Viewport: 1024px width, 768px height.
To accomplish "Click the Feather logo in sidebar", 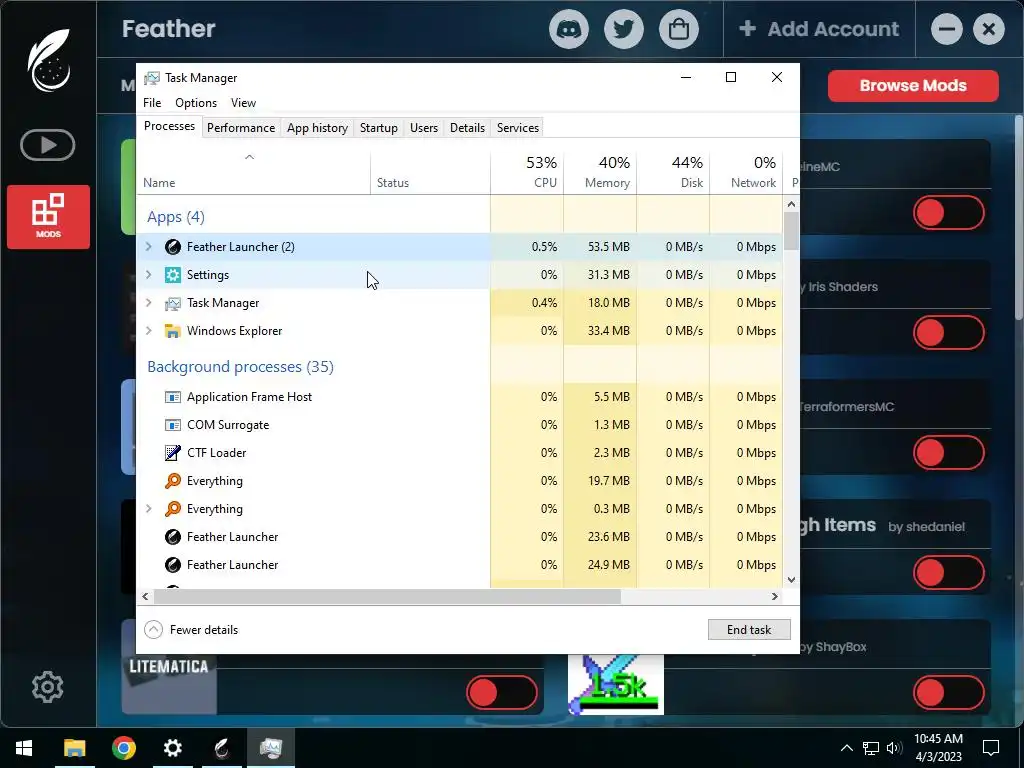I will point(49,60).
